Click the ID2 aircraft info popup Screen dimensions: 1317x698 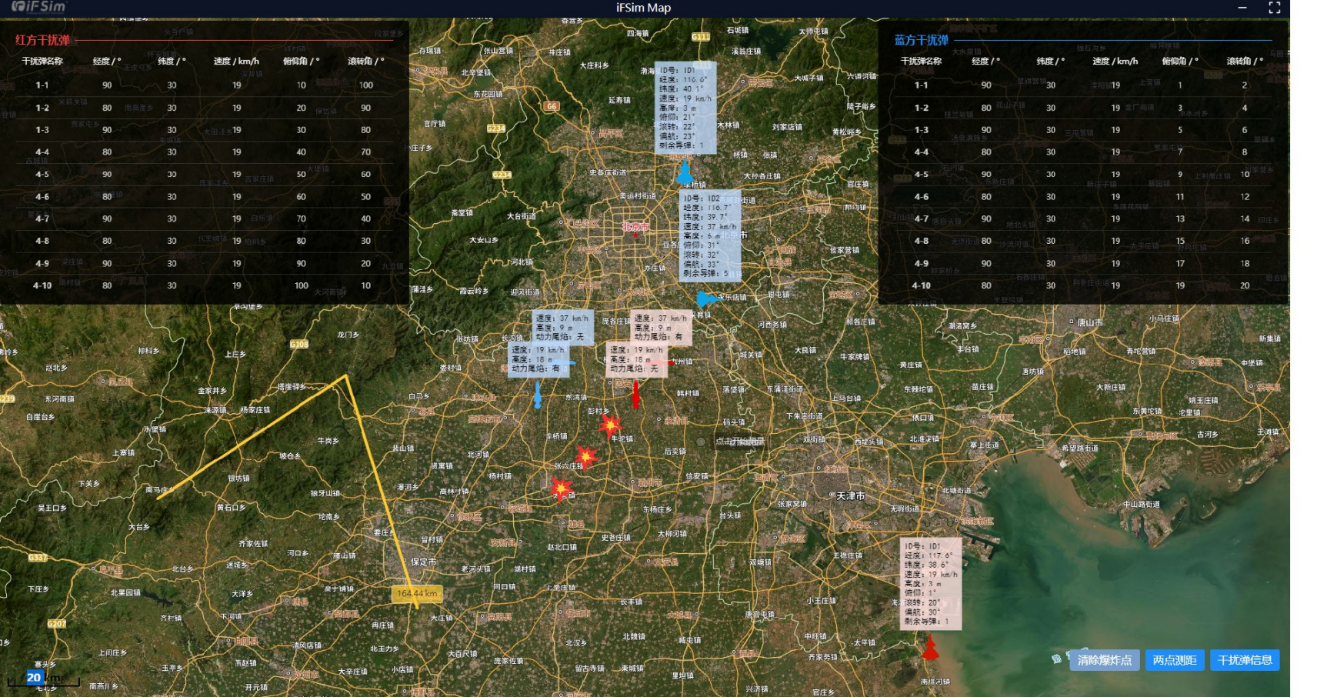click(711, 236)
